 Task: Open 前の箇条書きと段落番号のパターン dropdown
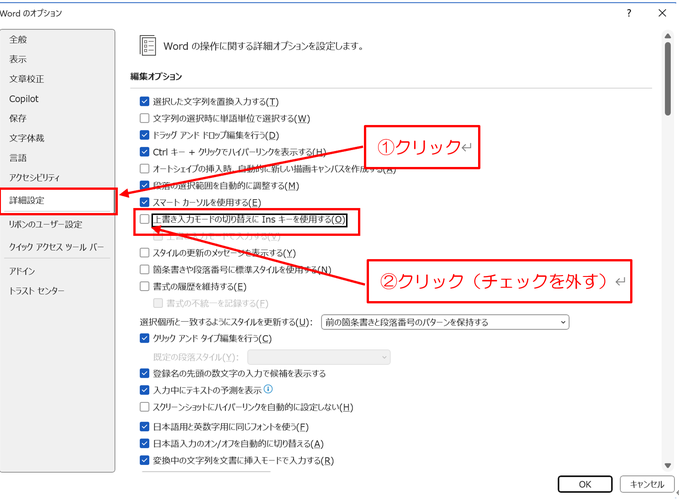(x=445, y=322)
